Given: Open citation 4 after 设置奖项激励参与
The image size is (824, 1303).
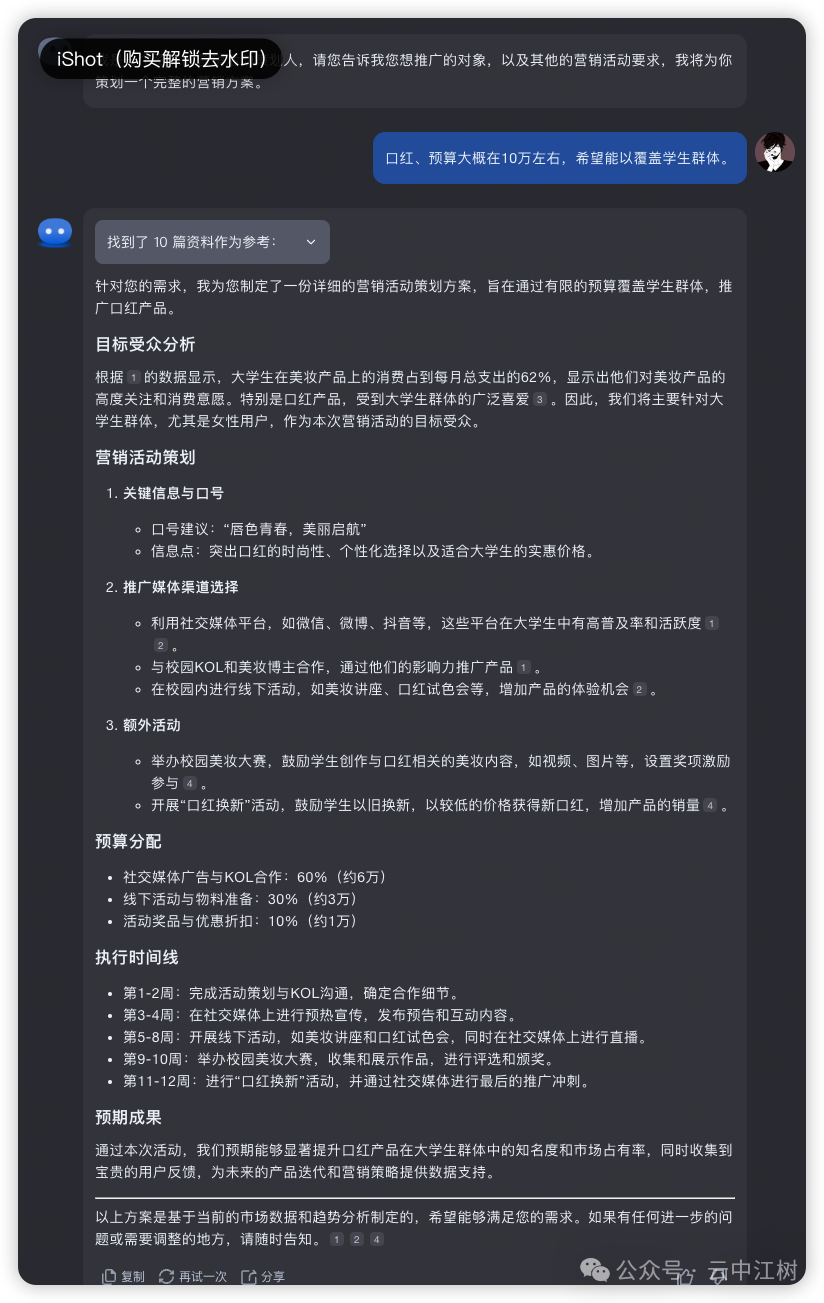Looking at the screenshot, I should [x=189, y=783].
